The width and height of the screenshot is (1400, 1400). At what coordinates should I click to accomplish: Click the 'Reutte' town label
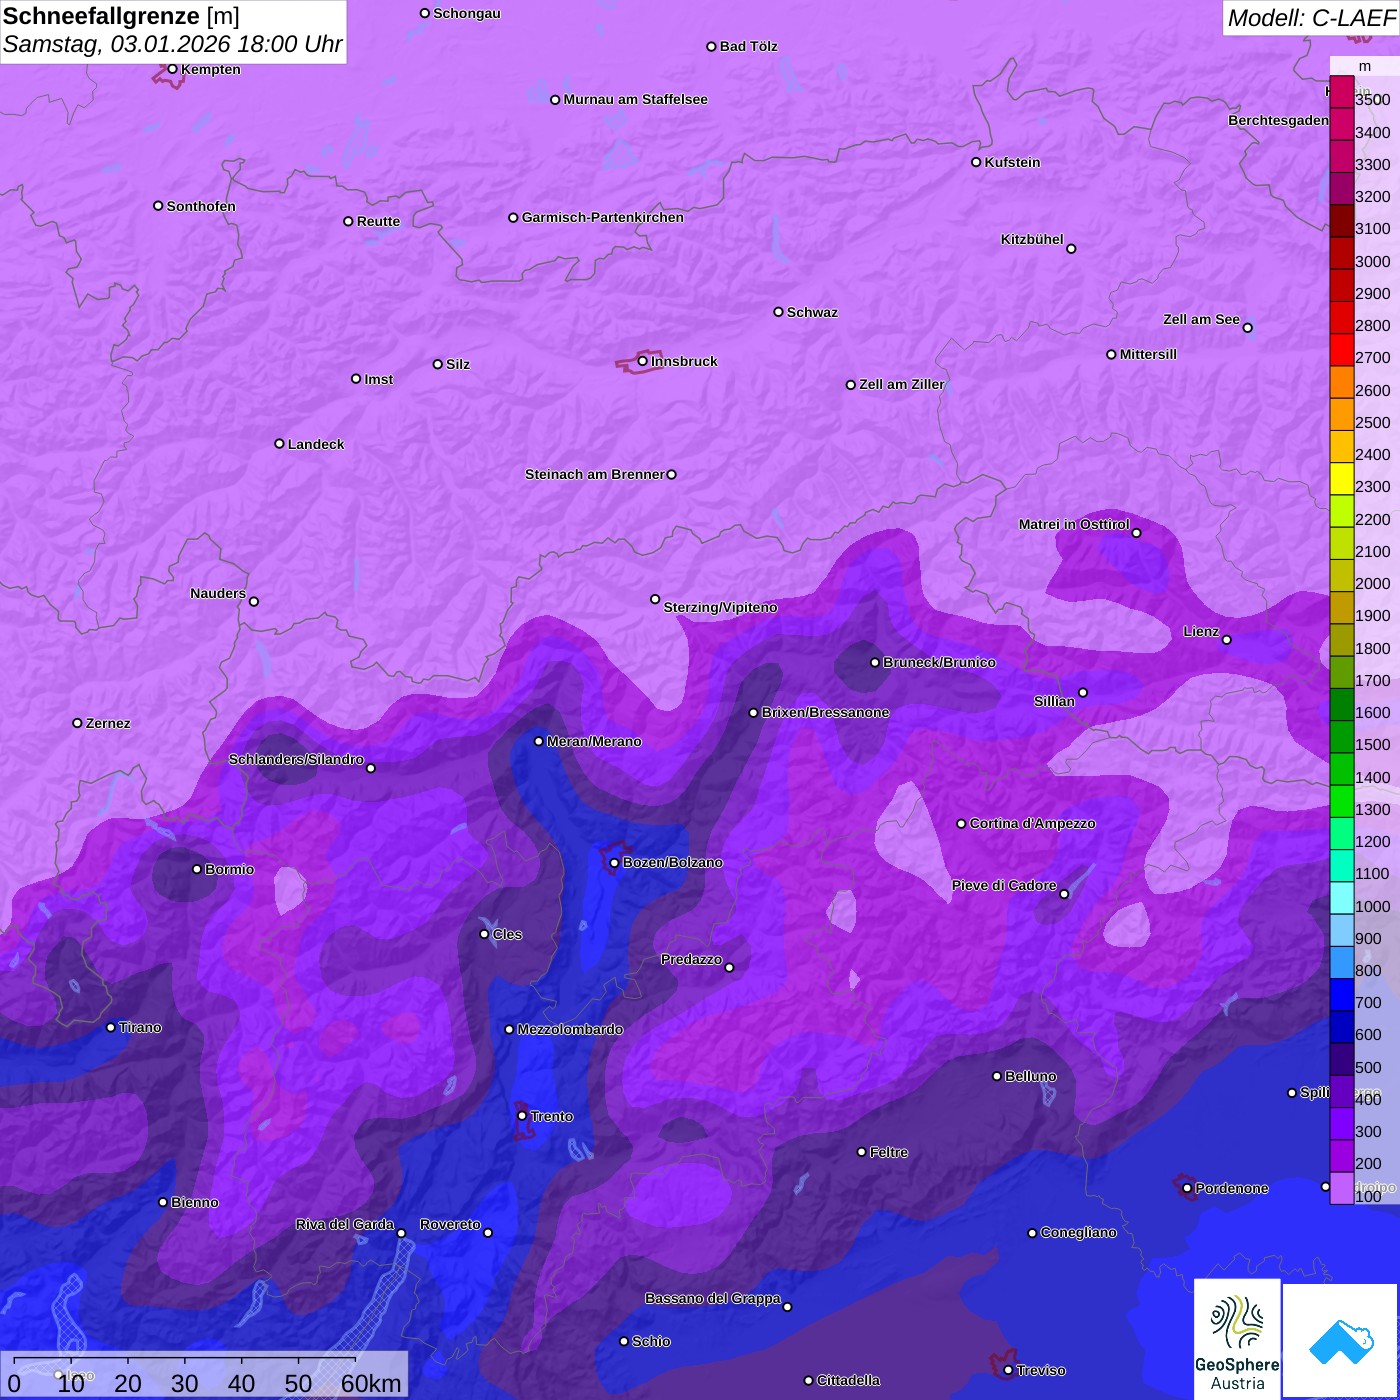(x=379, y=221)
